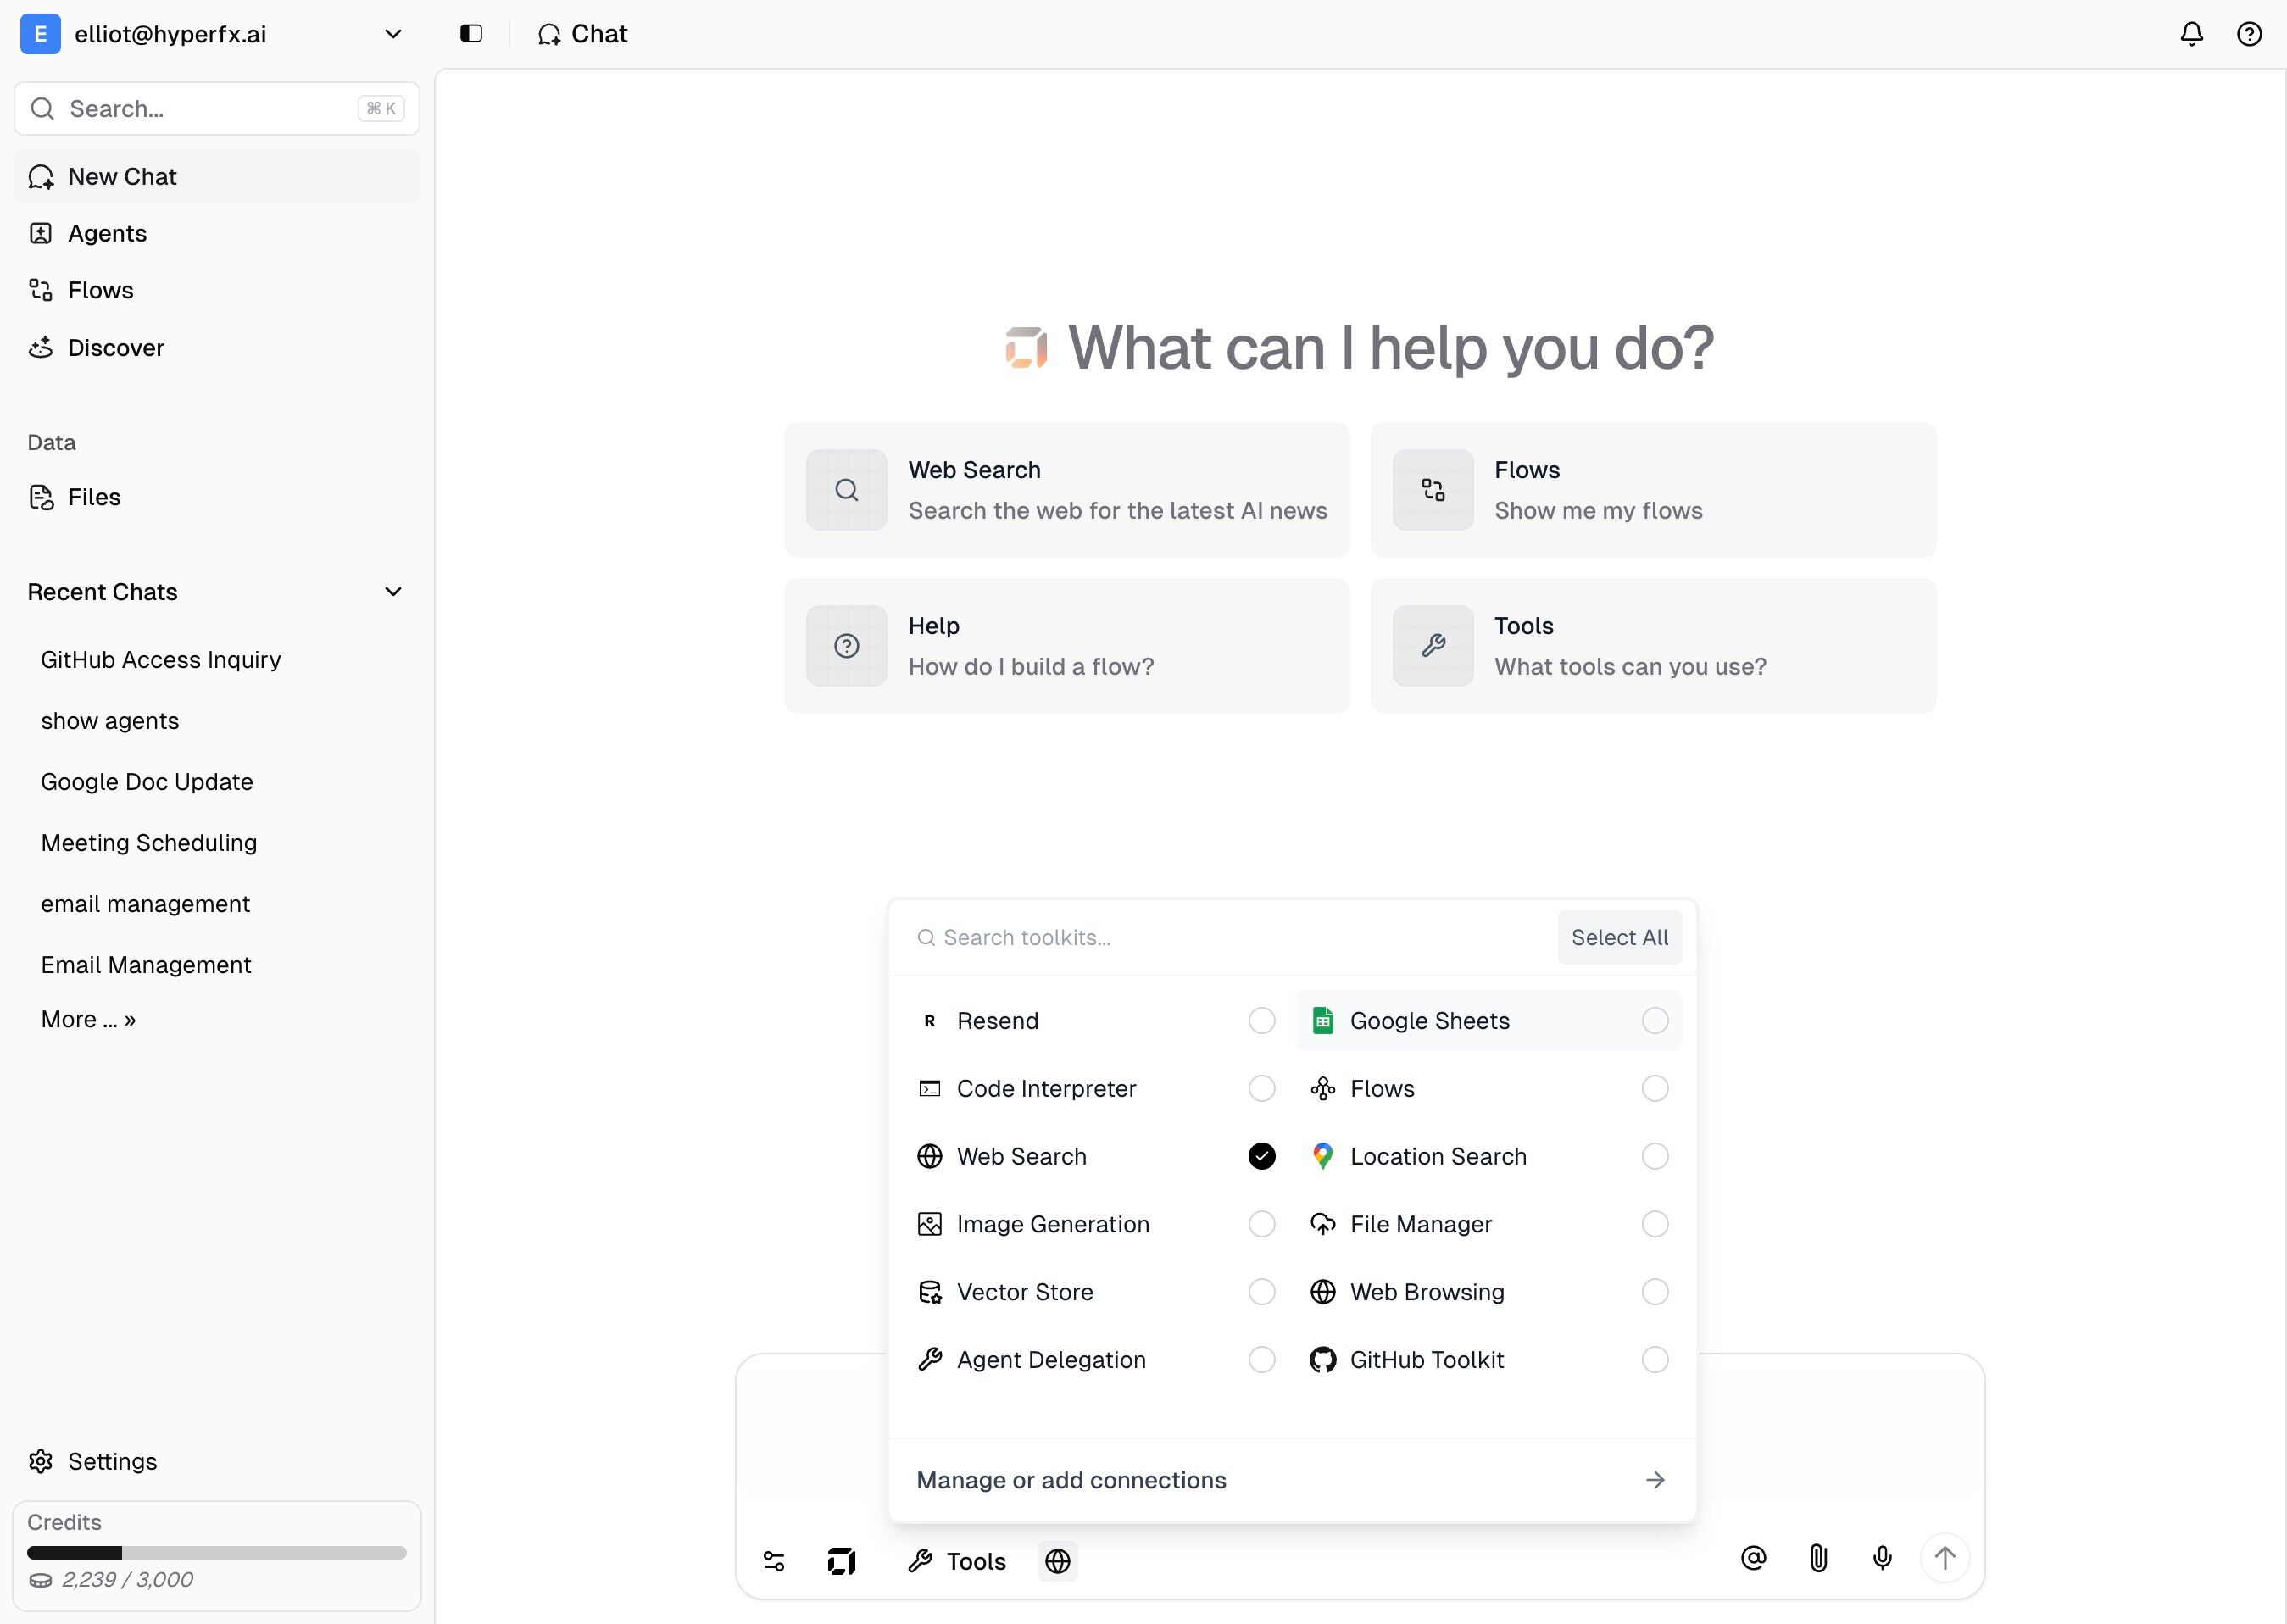Image resolution: width=2287 pixels, height=1624 pixels.
Task: Expand More recent chats
Action: click(x=88, y=1019)
